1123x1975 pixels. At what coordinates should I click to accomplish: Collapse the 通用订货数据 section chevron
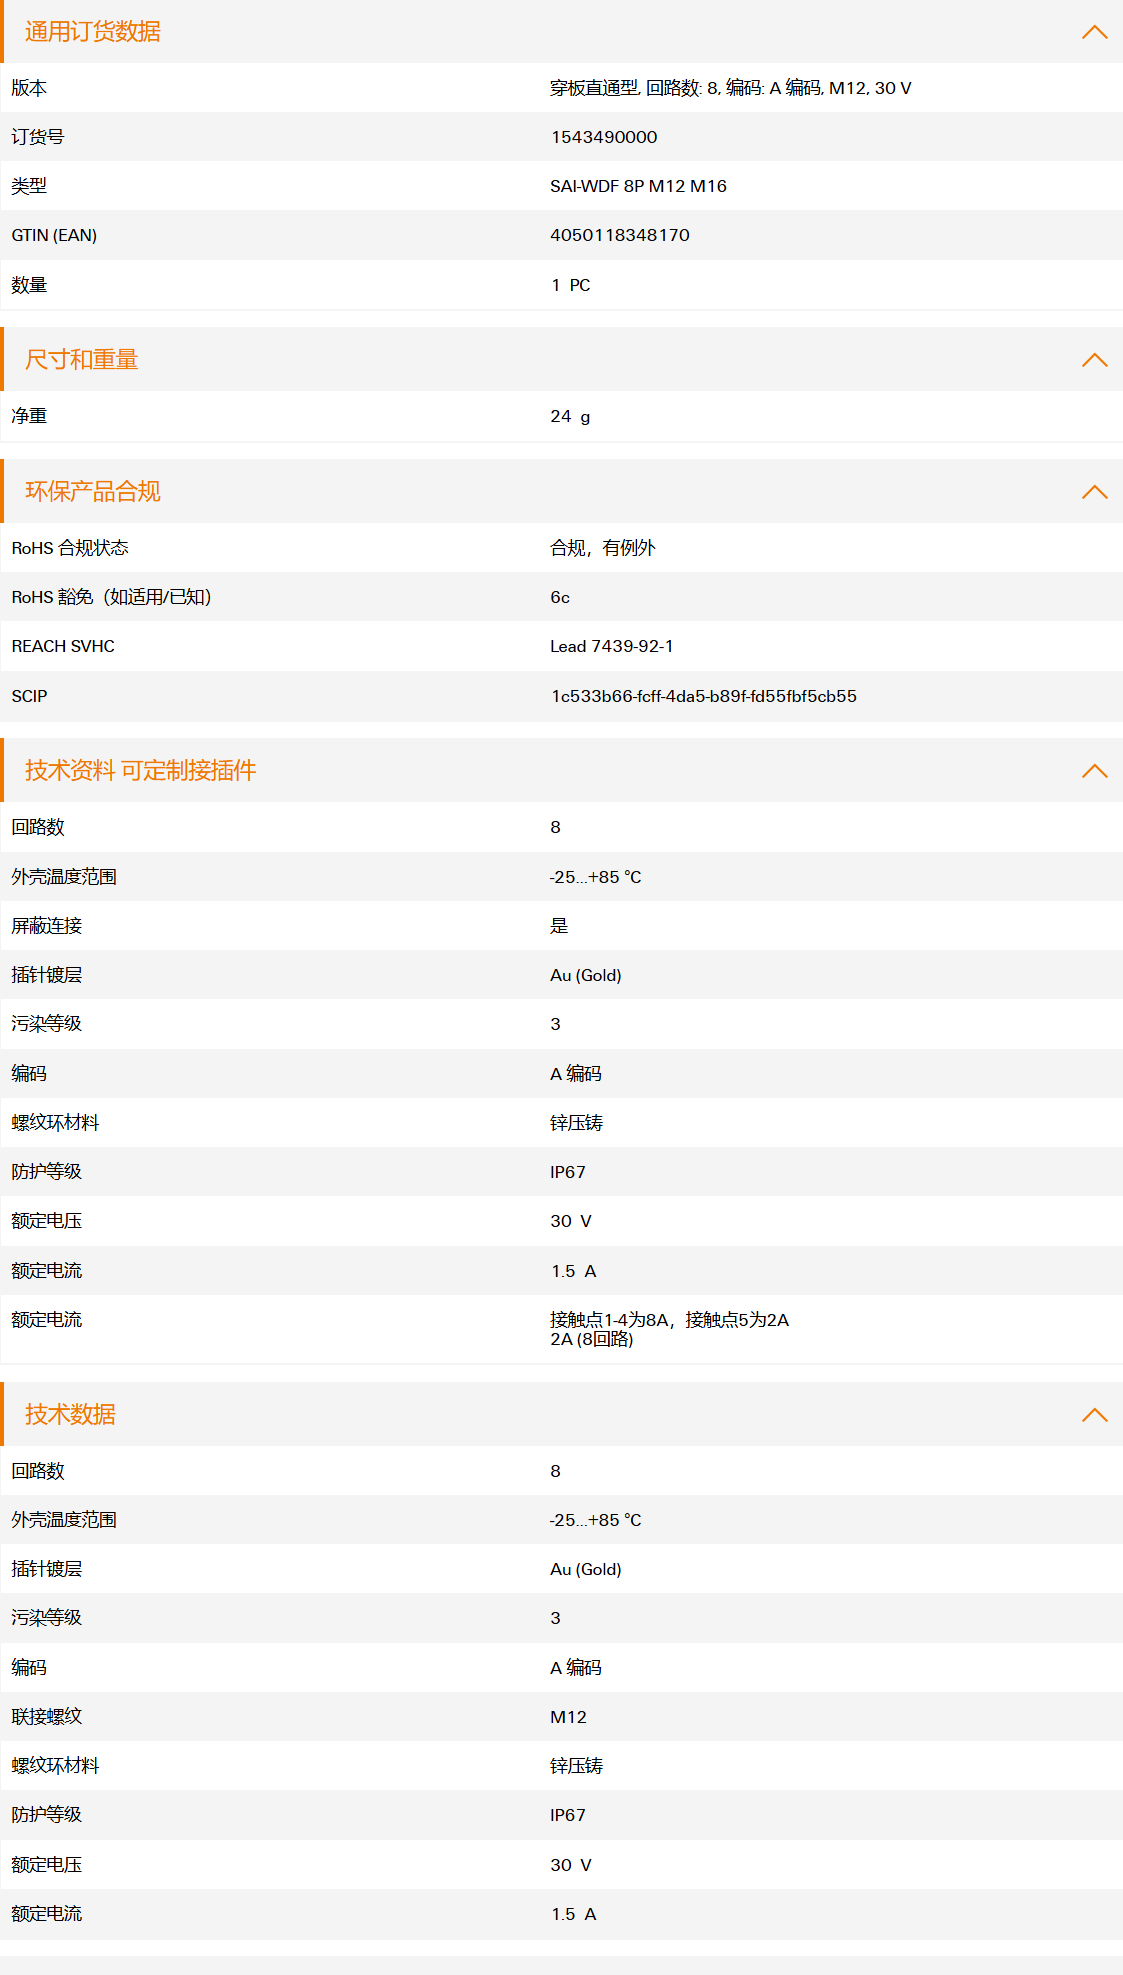[x=1095, y=32]
